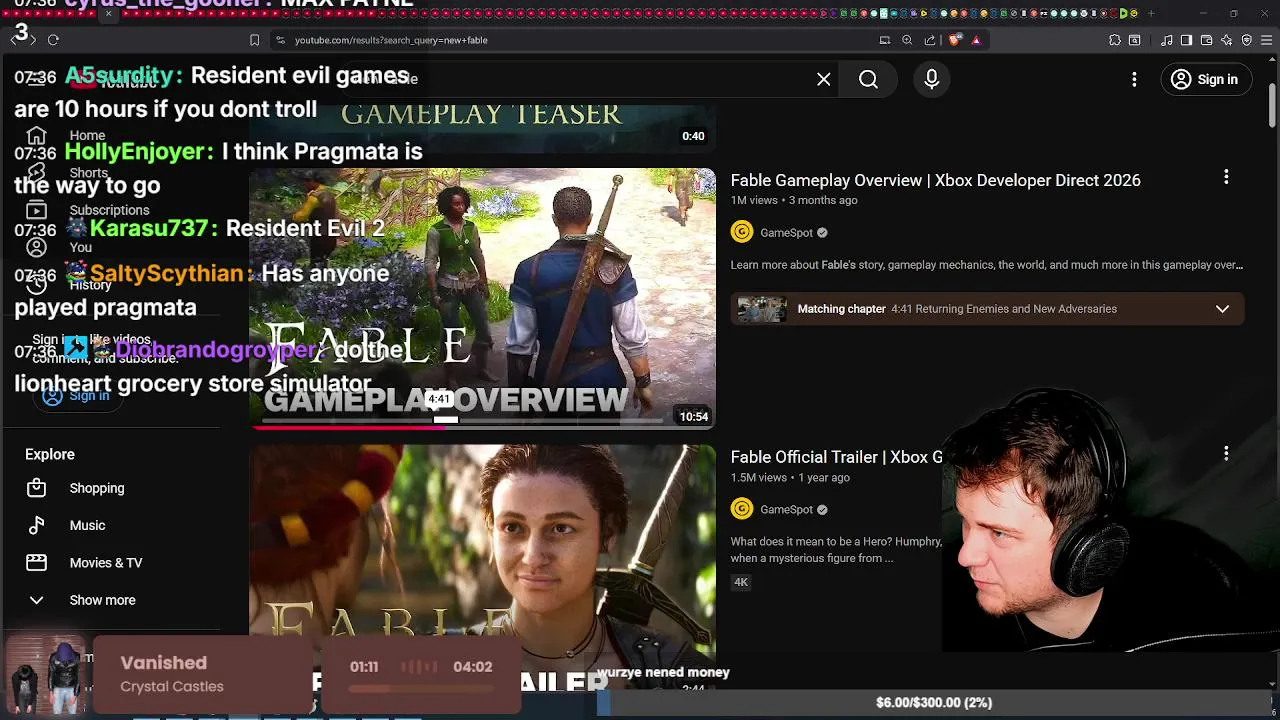Screen dimensions: 1280x720
Task: Go to Home in YouTube sidebar
Action: [x=87, y=135]
